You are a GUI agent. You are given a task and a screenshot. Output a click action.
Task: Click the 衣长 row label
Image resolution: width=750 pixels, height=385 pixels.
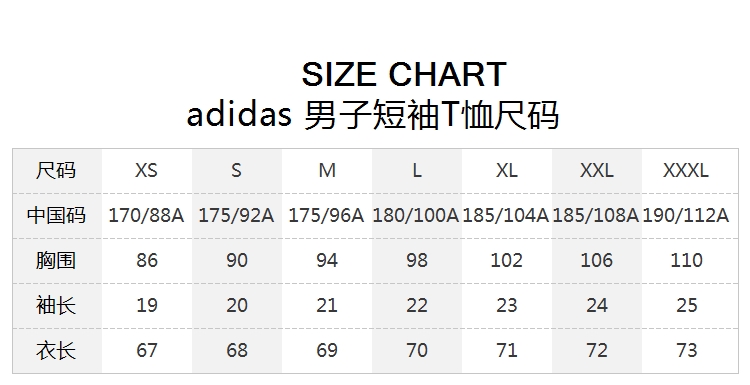[x=56, y=350]
